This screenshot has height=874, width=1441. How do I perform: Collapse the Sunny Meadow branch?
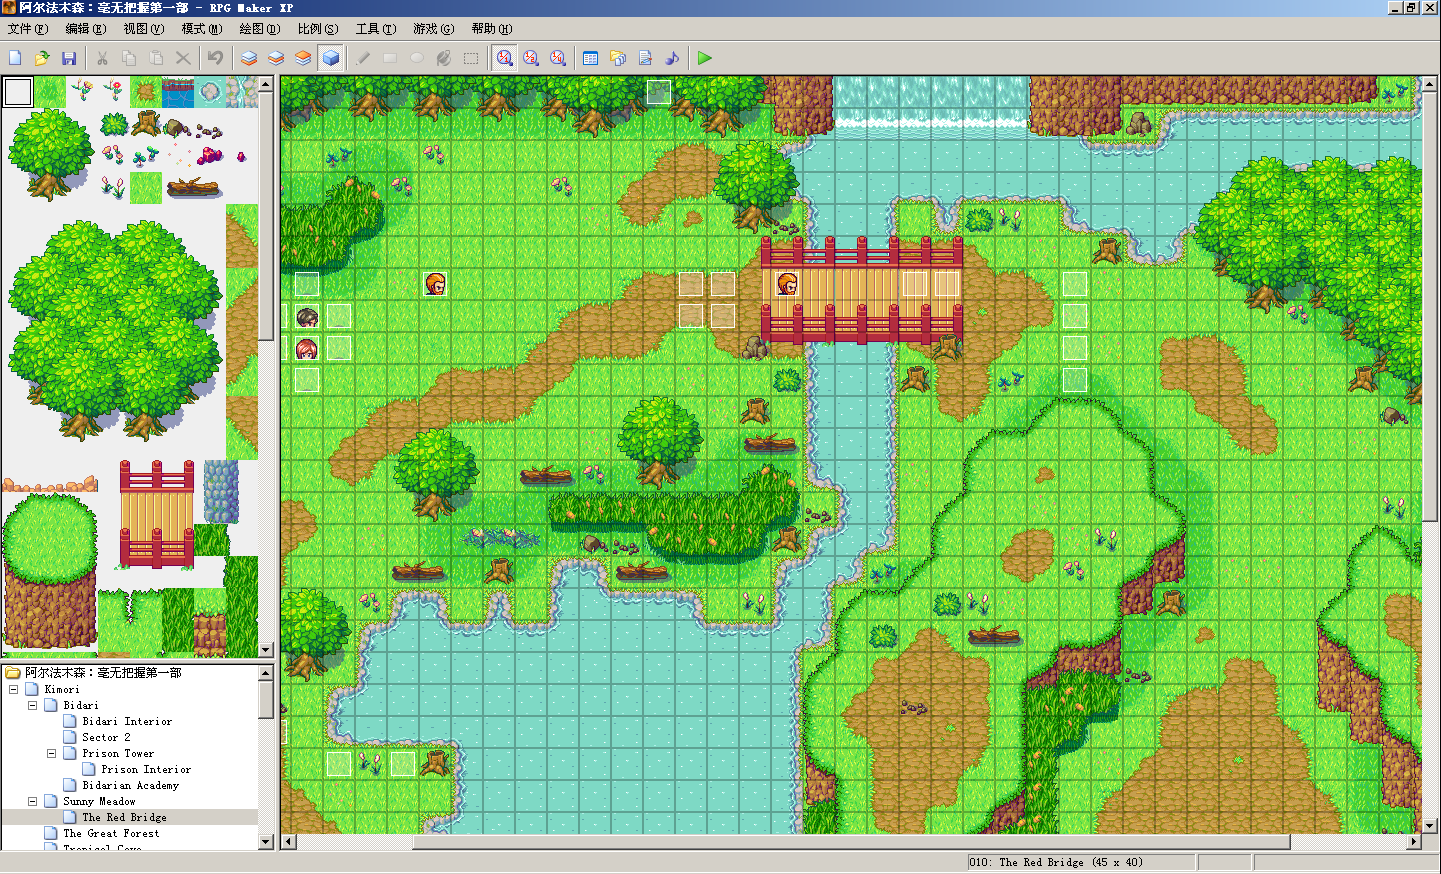33,801
